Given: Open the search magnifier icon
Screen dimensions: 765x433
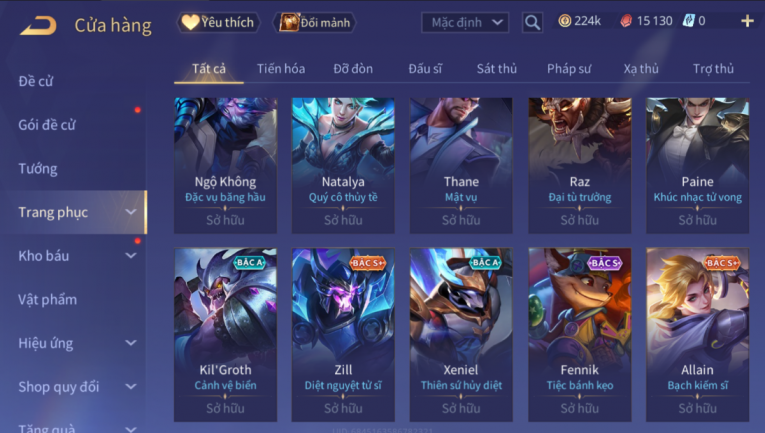Looking at the screenshot, I should tap(532, 22).
